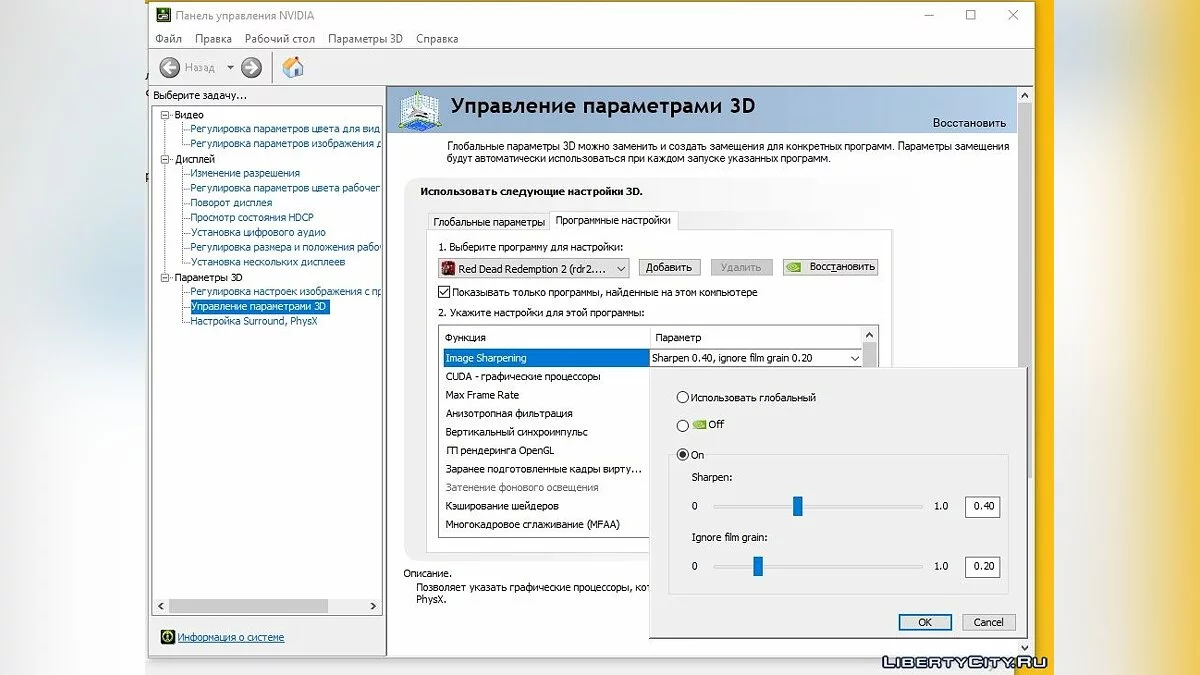1200x675 pixels.
Task: Click the 3D settings header icon
Action: coord(420,110)
